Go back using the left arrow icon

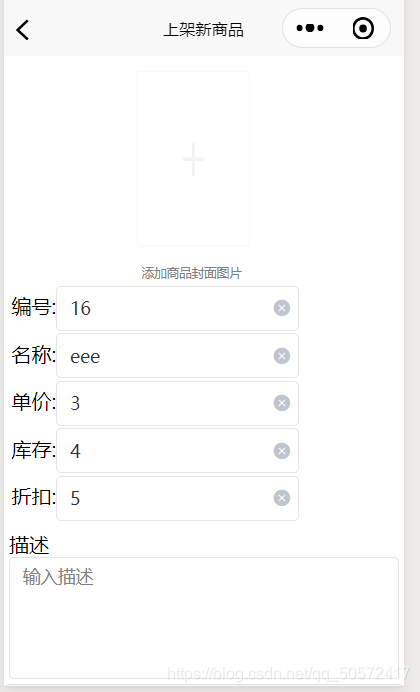tap(22, 30)
